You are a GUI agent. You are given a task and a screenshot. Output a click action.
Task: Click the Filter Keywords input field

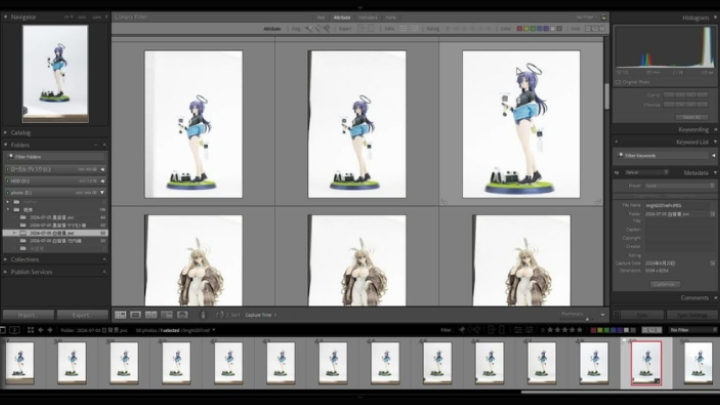pos(664,155)
